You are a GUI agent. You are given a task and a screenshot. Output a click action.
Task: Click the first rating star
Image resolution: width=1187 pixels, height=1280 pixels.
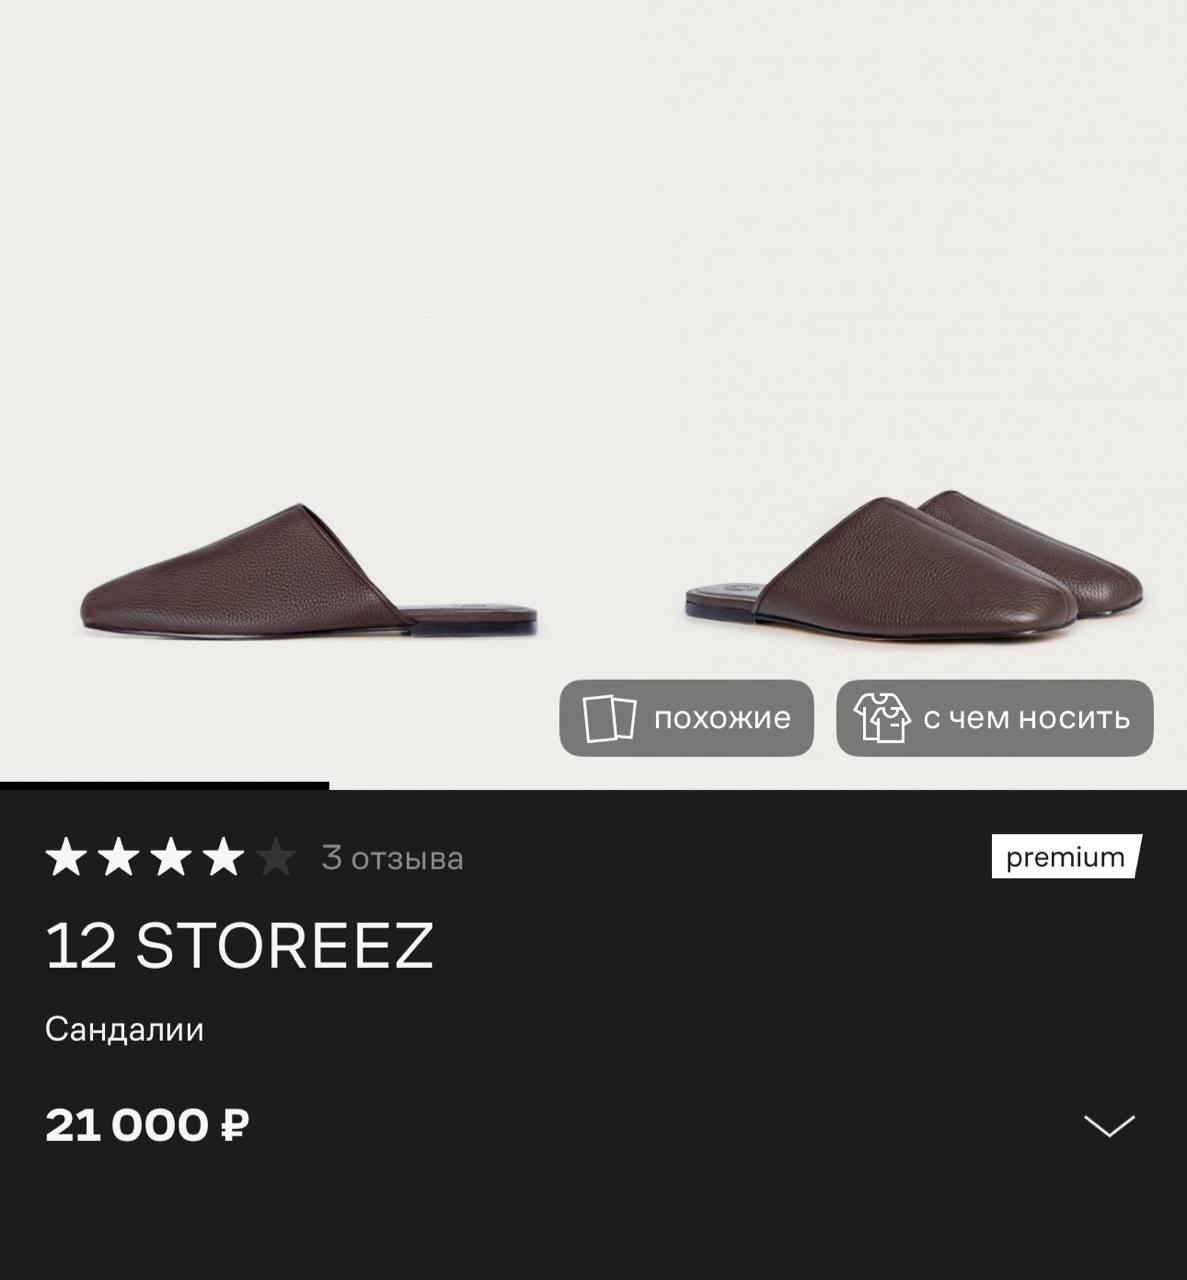pyautogui.click(x=66, y=858)
